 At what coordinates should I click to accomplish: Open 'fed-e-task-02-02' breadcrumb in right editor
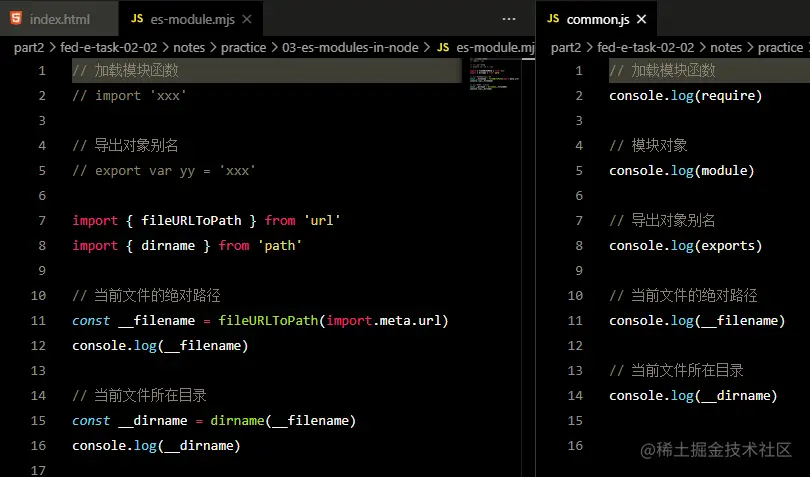(646, 48)
